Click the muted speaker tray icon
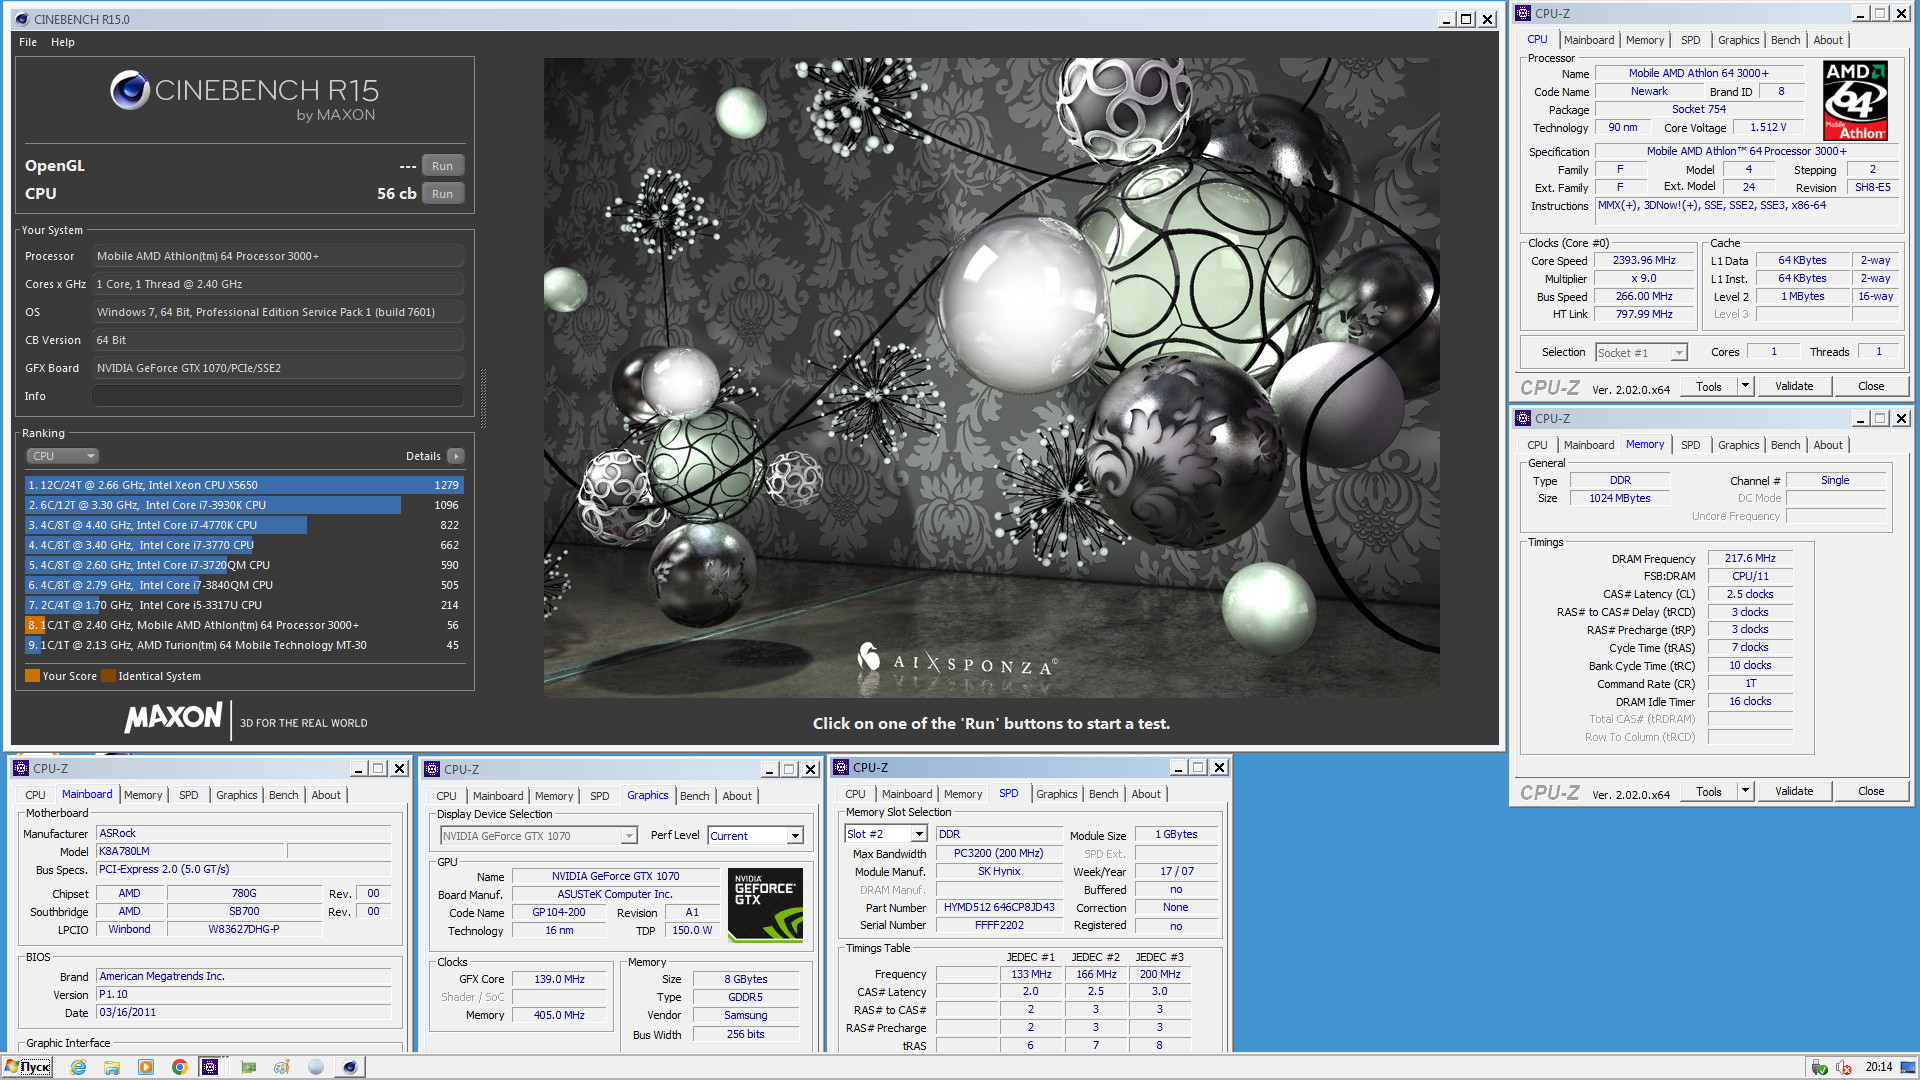 [1844, 1068]
